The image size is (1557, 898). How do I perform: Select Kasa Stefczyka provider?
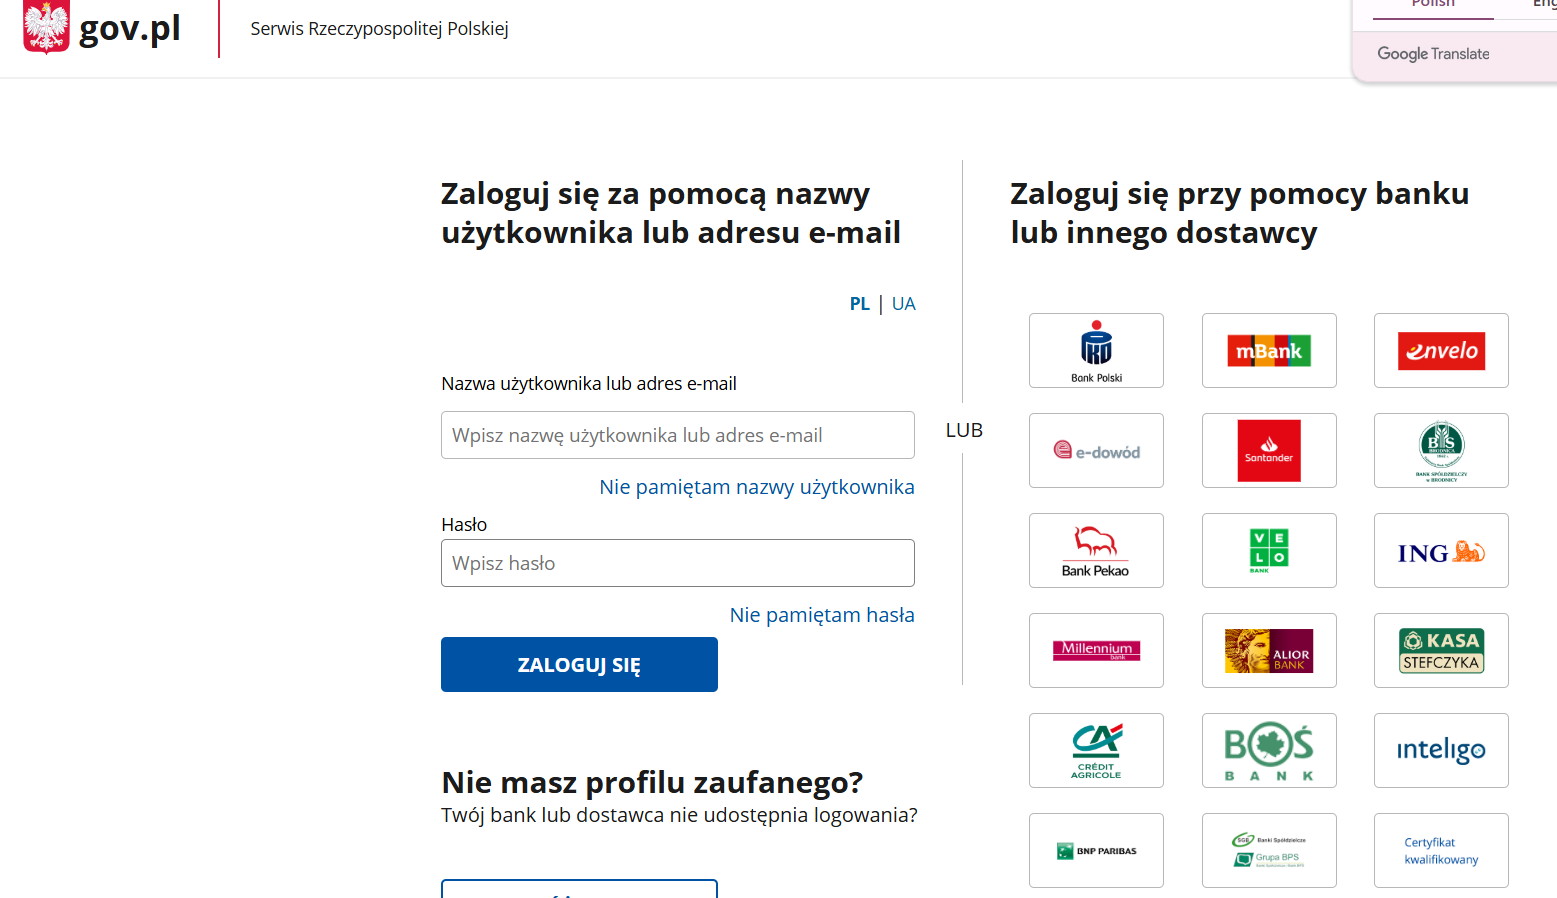click(1441, 650)
